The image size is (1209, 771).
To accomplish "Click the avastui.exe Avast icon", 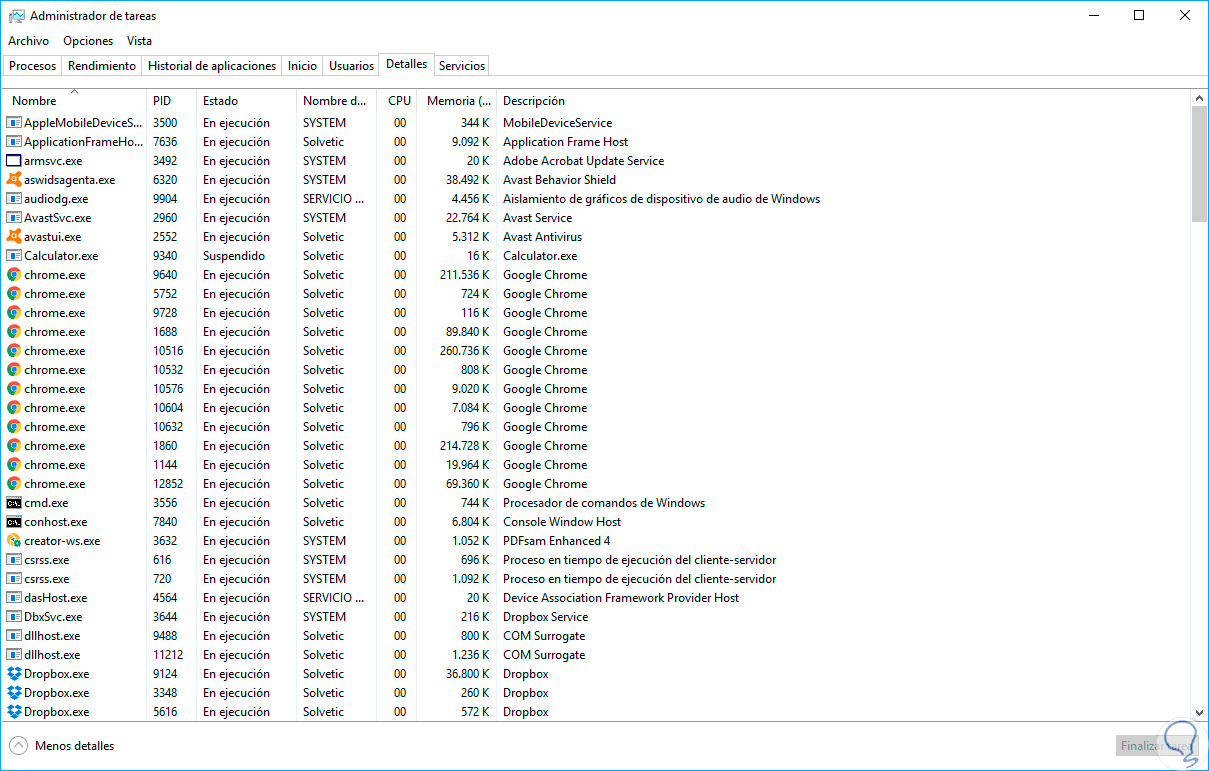I will [14, 237].
